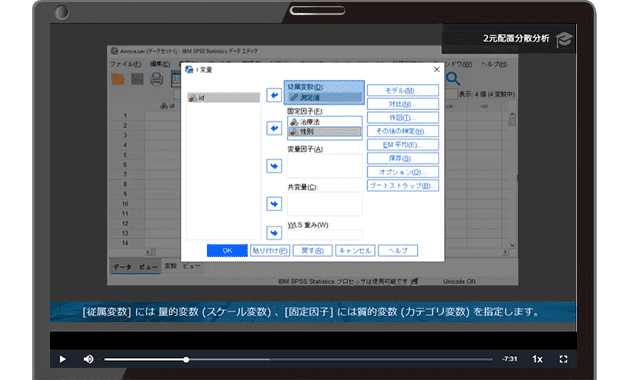The width and height of the screenshot is (630, 380).
Task: Select 測定値 in the dependent variable box
Action: (325, 97)
